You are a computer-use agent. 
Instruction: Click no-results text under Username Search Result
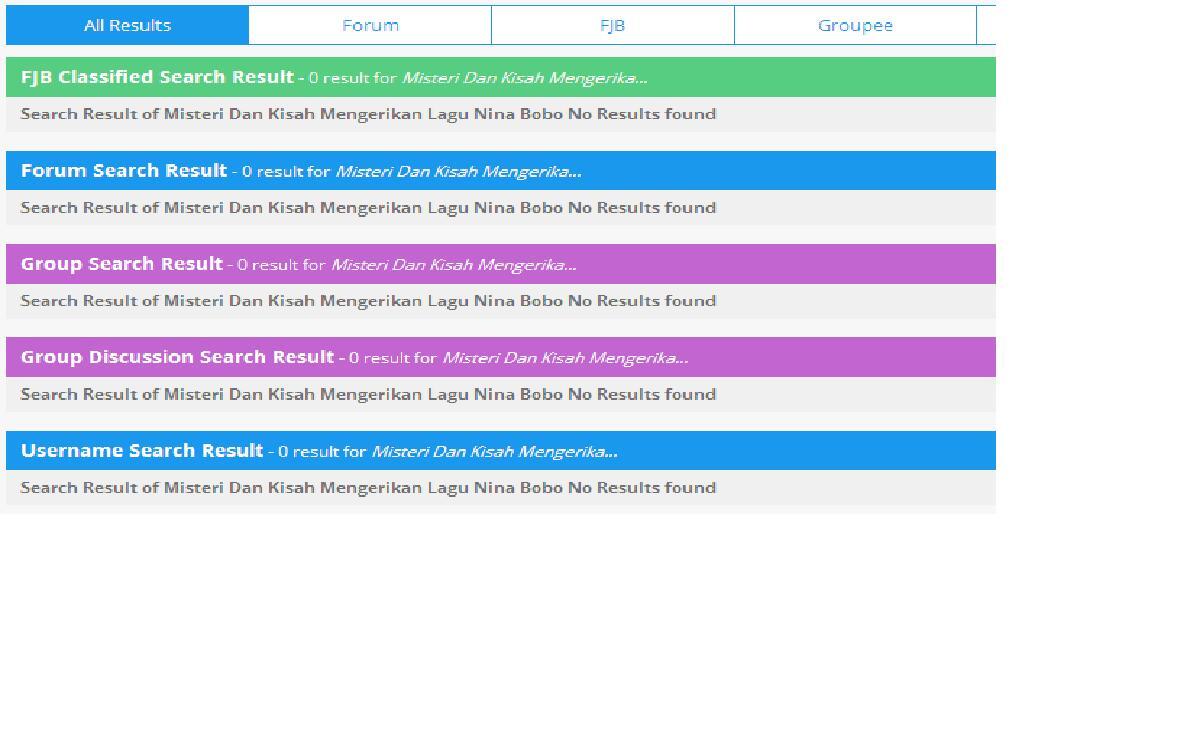click(x=368, y=487)
